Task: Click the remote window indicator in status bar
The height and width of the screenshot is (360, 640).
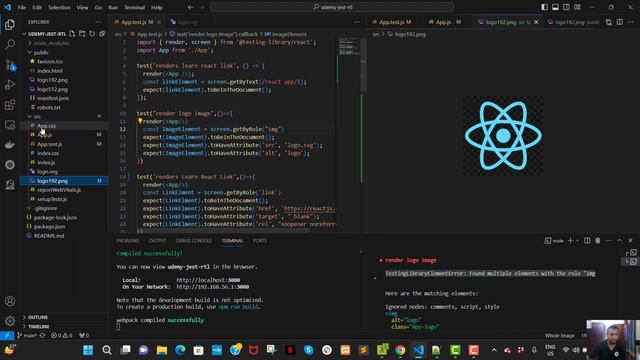Action: coord(7,336)
